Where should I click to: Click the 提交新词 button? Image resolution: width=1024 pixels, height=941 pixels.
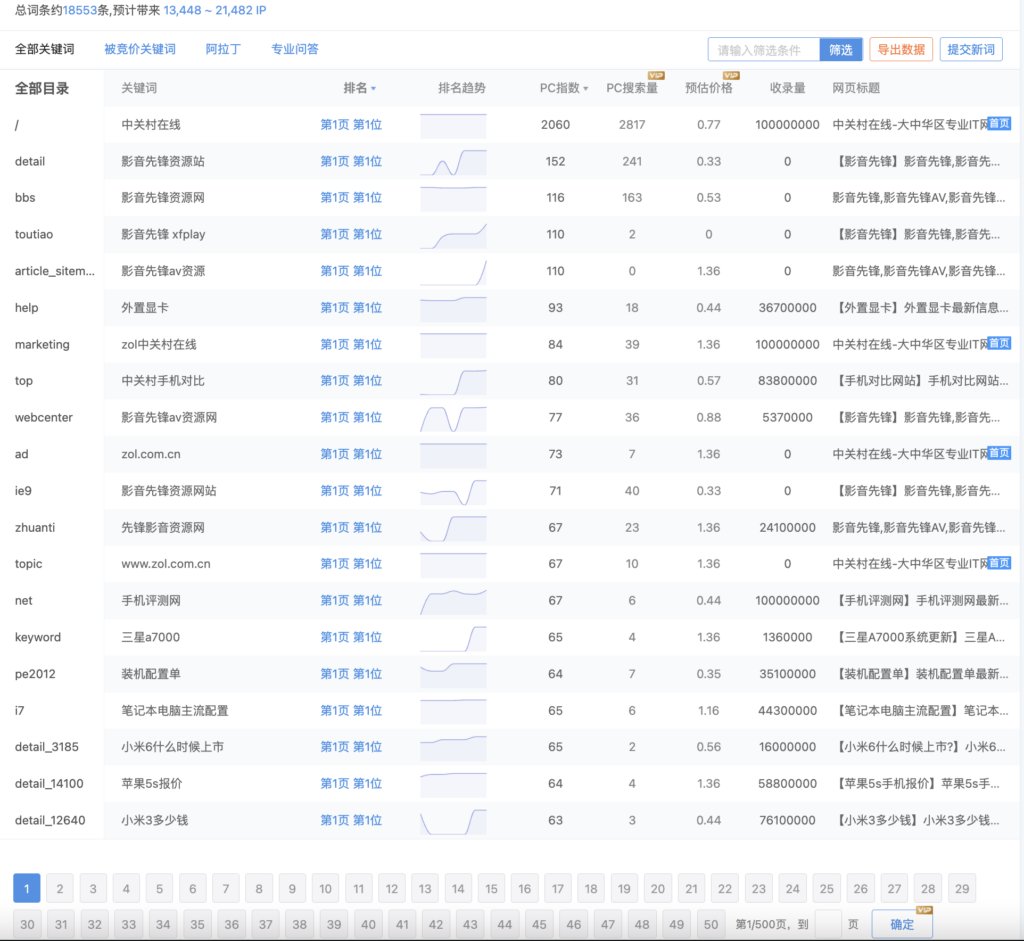(970, 50)
